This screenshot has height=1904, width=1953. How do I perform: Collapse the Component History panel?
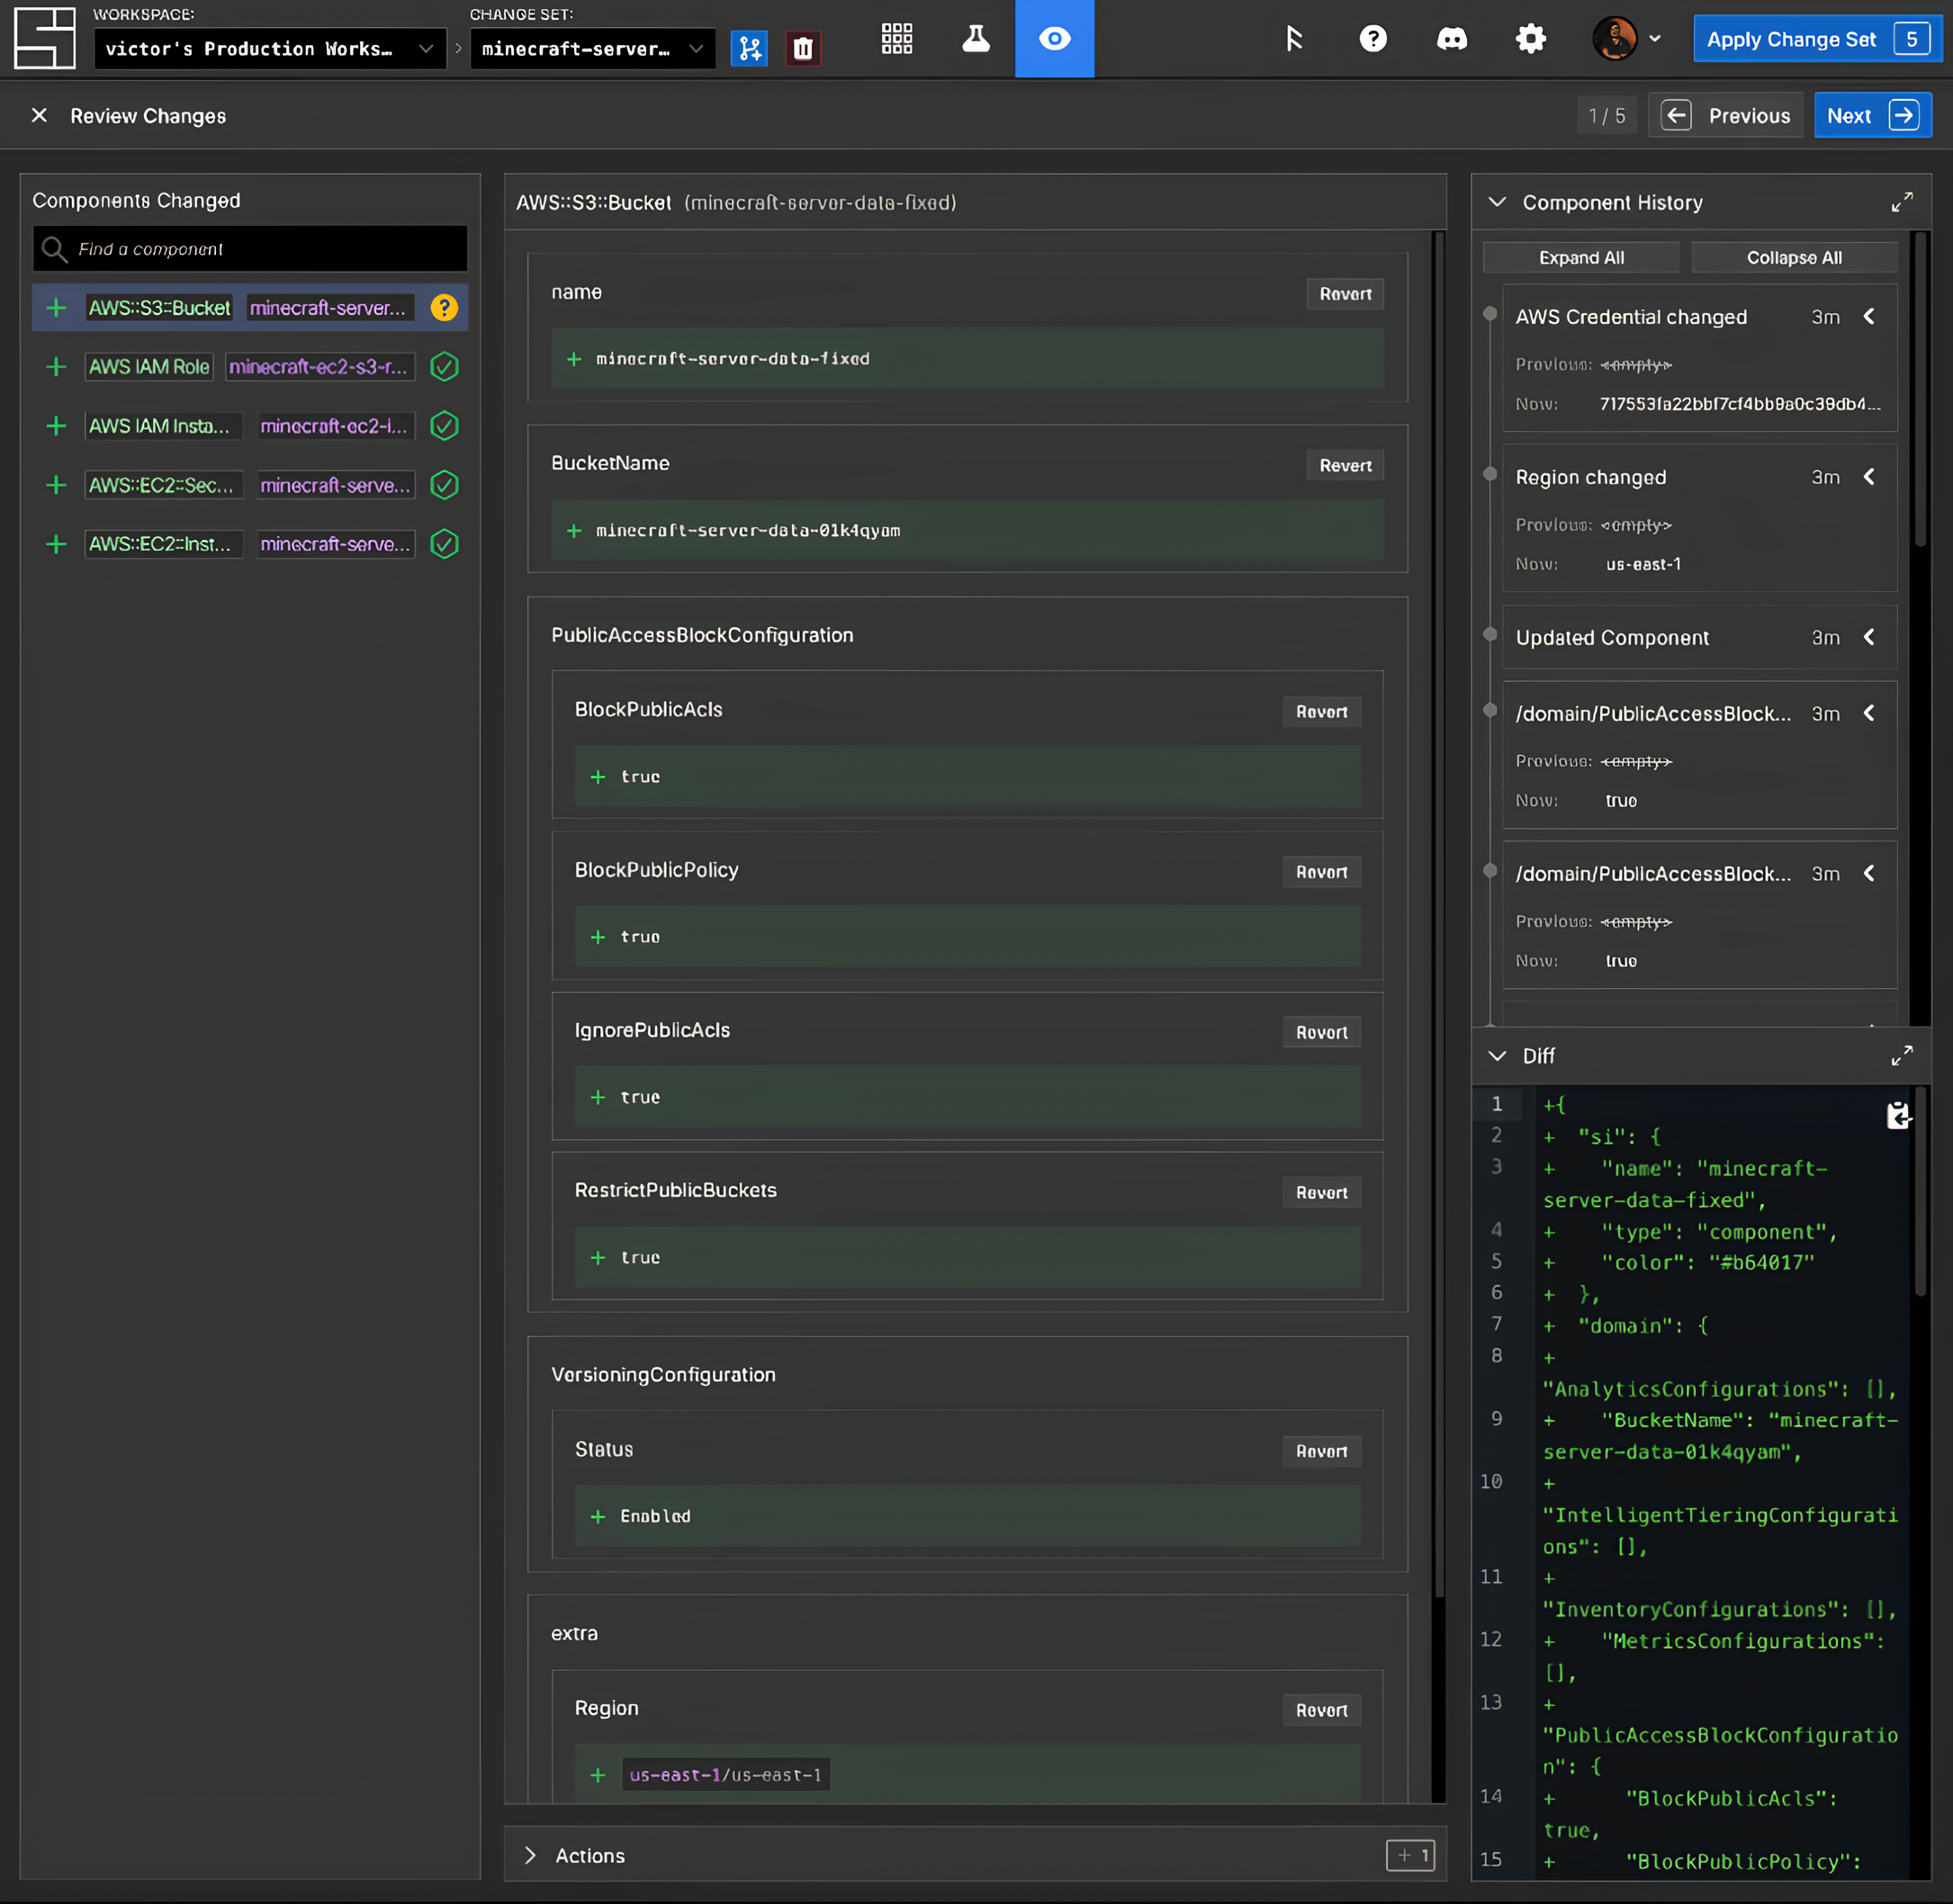[x=1497, y=202]
